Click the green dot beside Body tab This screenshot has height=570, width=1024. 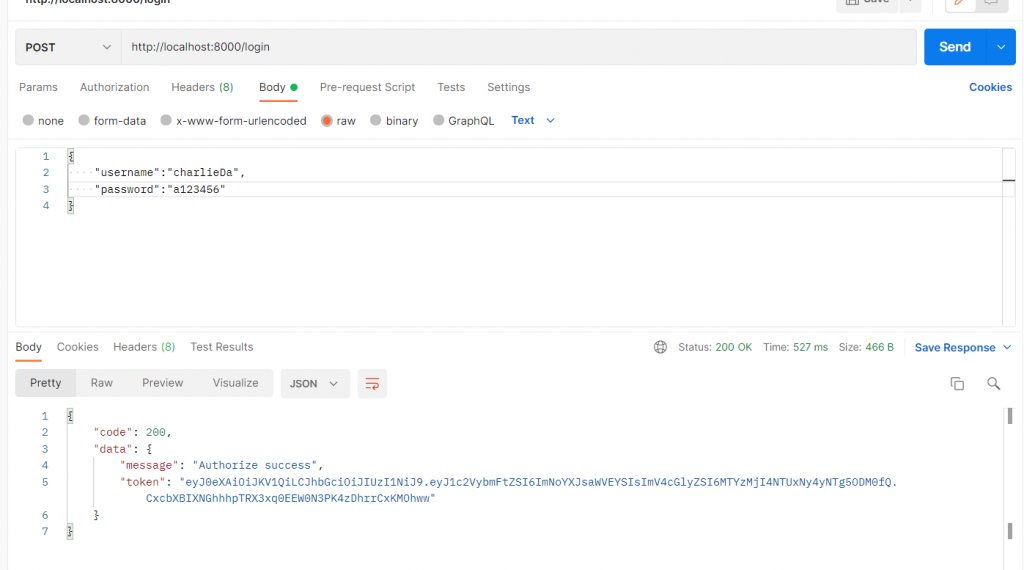[294, 87]
